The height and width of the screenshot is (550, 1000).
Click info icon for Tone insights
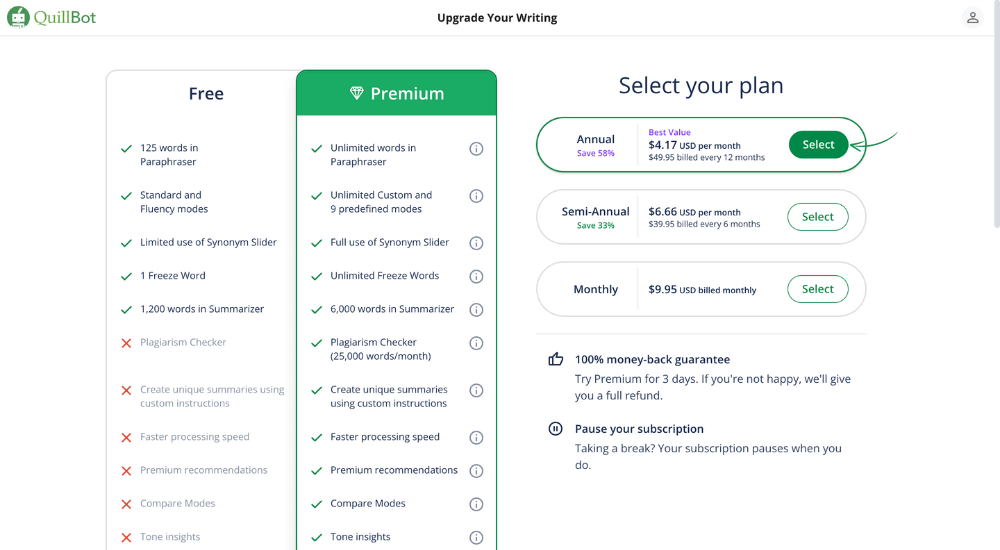point(476,537)
